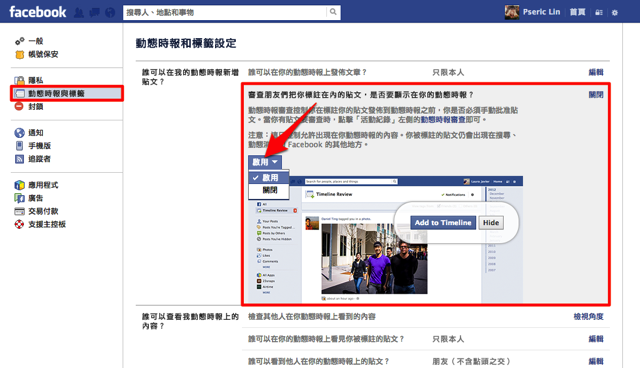
Task: Open 通知 notifications settings section
Action: pos(36,133)
